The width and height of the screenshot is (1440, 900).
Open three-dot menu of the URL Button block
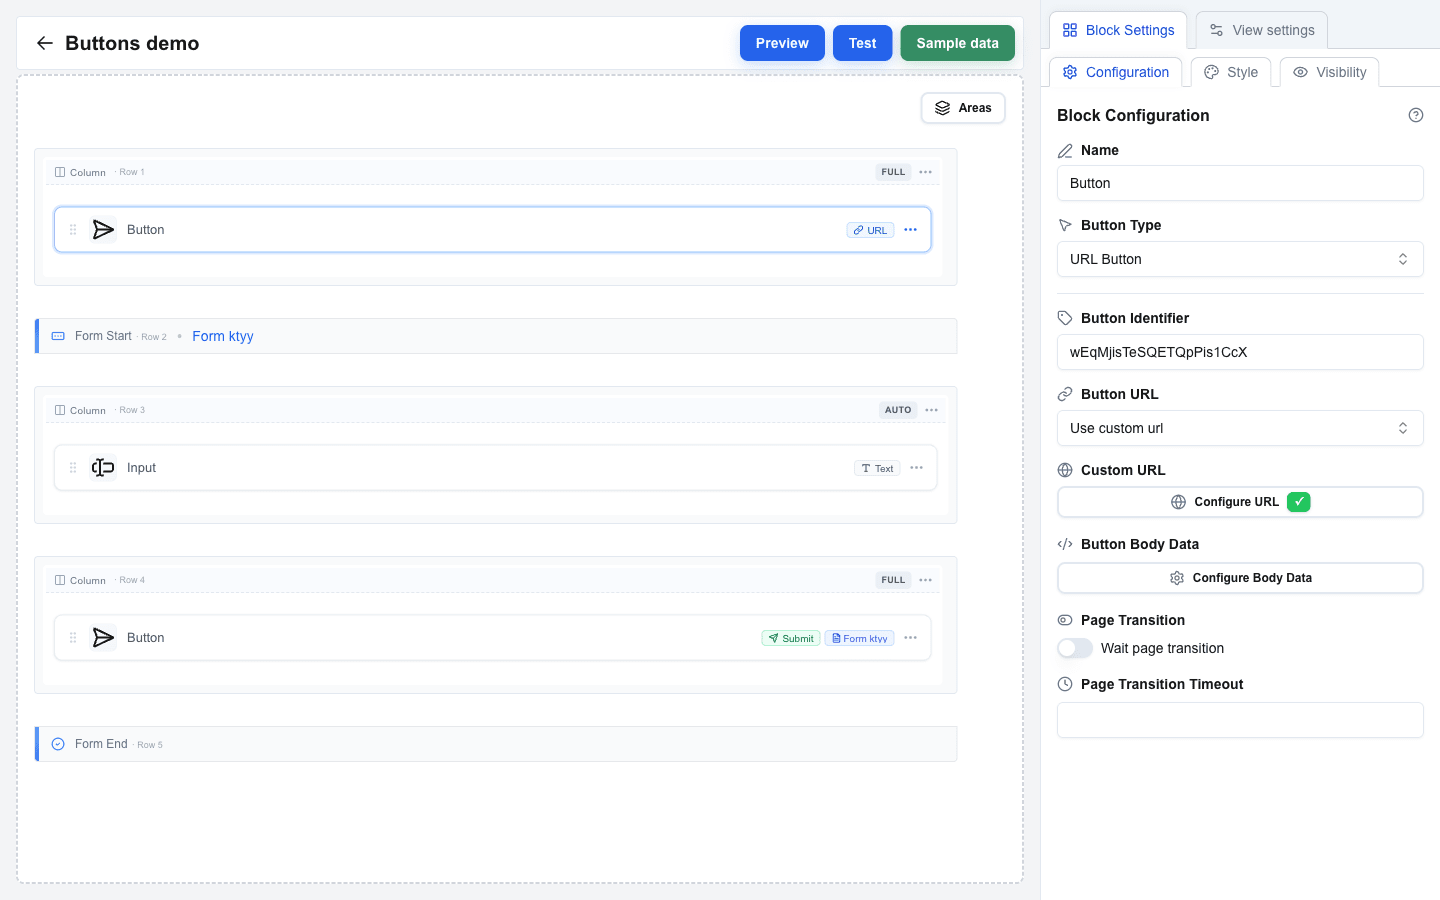tap(910, 230)
